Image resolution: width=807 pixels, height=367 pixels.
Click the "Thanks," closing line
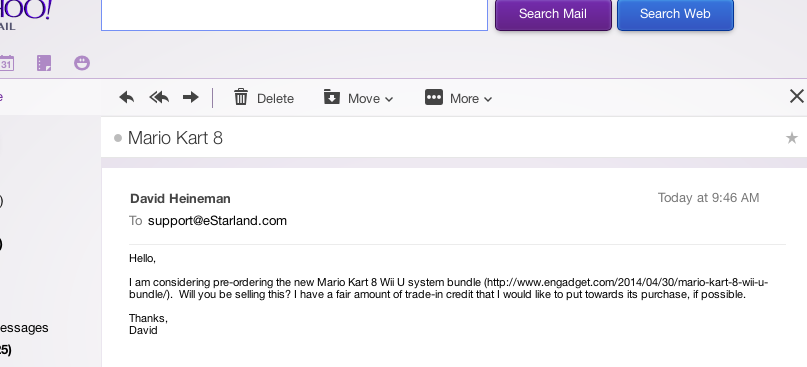pos(148,318)
